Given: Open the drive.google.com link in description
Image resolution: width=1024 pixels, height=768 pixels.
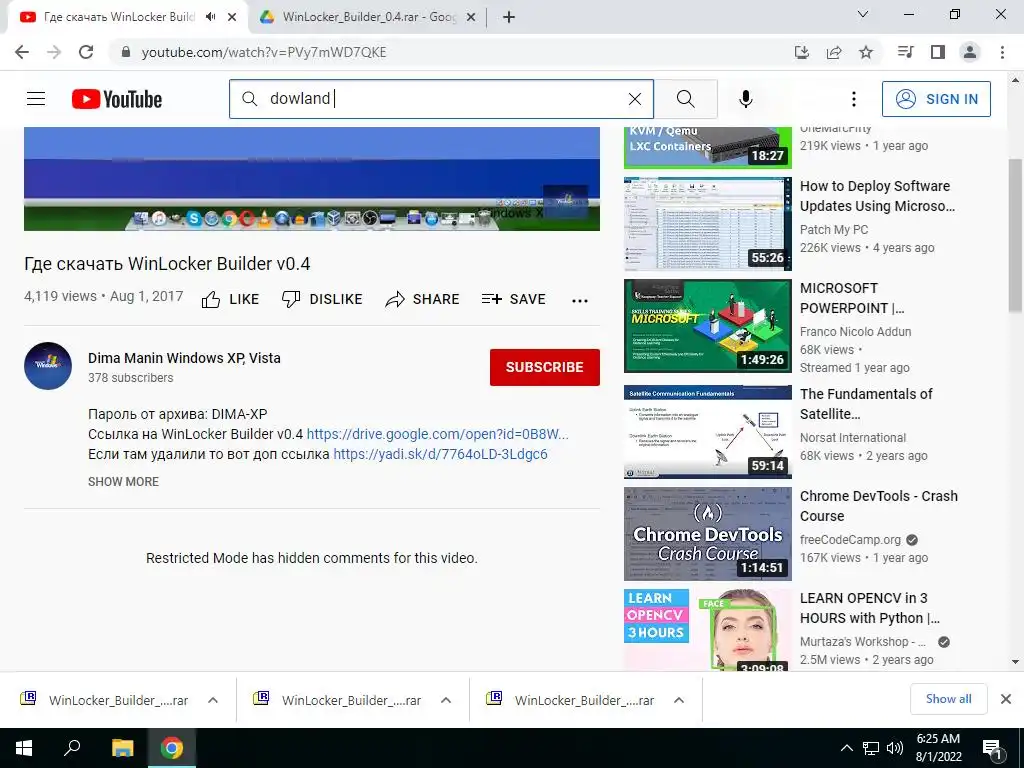Looking at the screenshot, I should point(438,434).
